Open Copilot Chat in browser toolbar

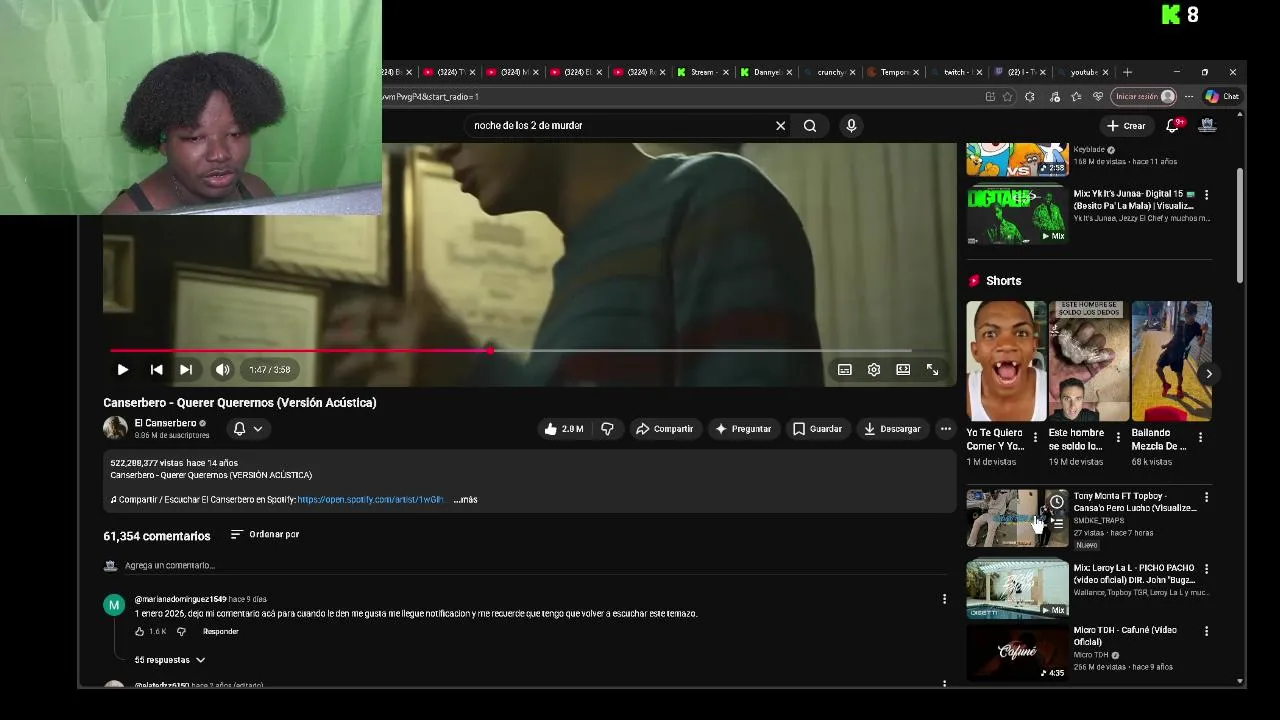(1222, 97)
